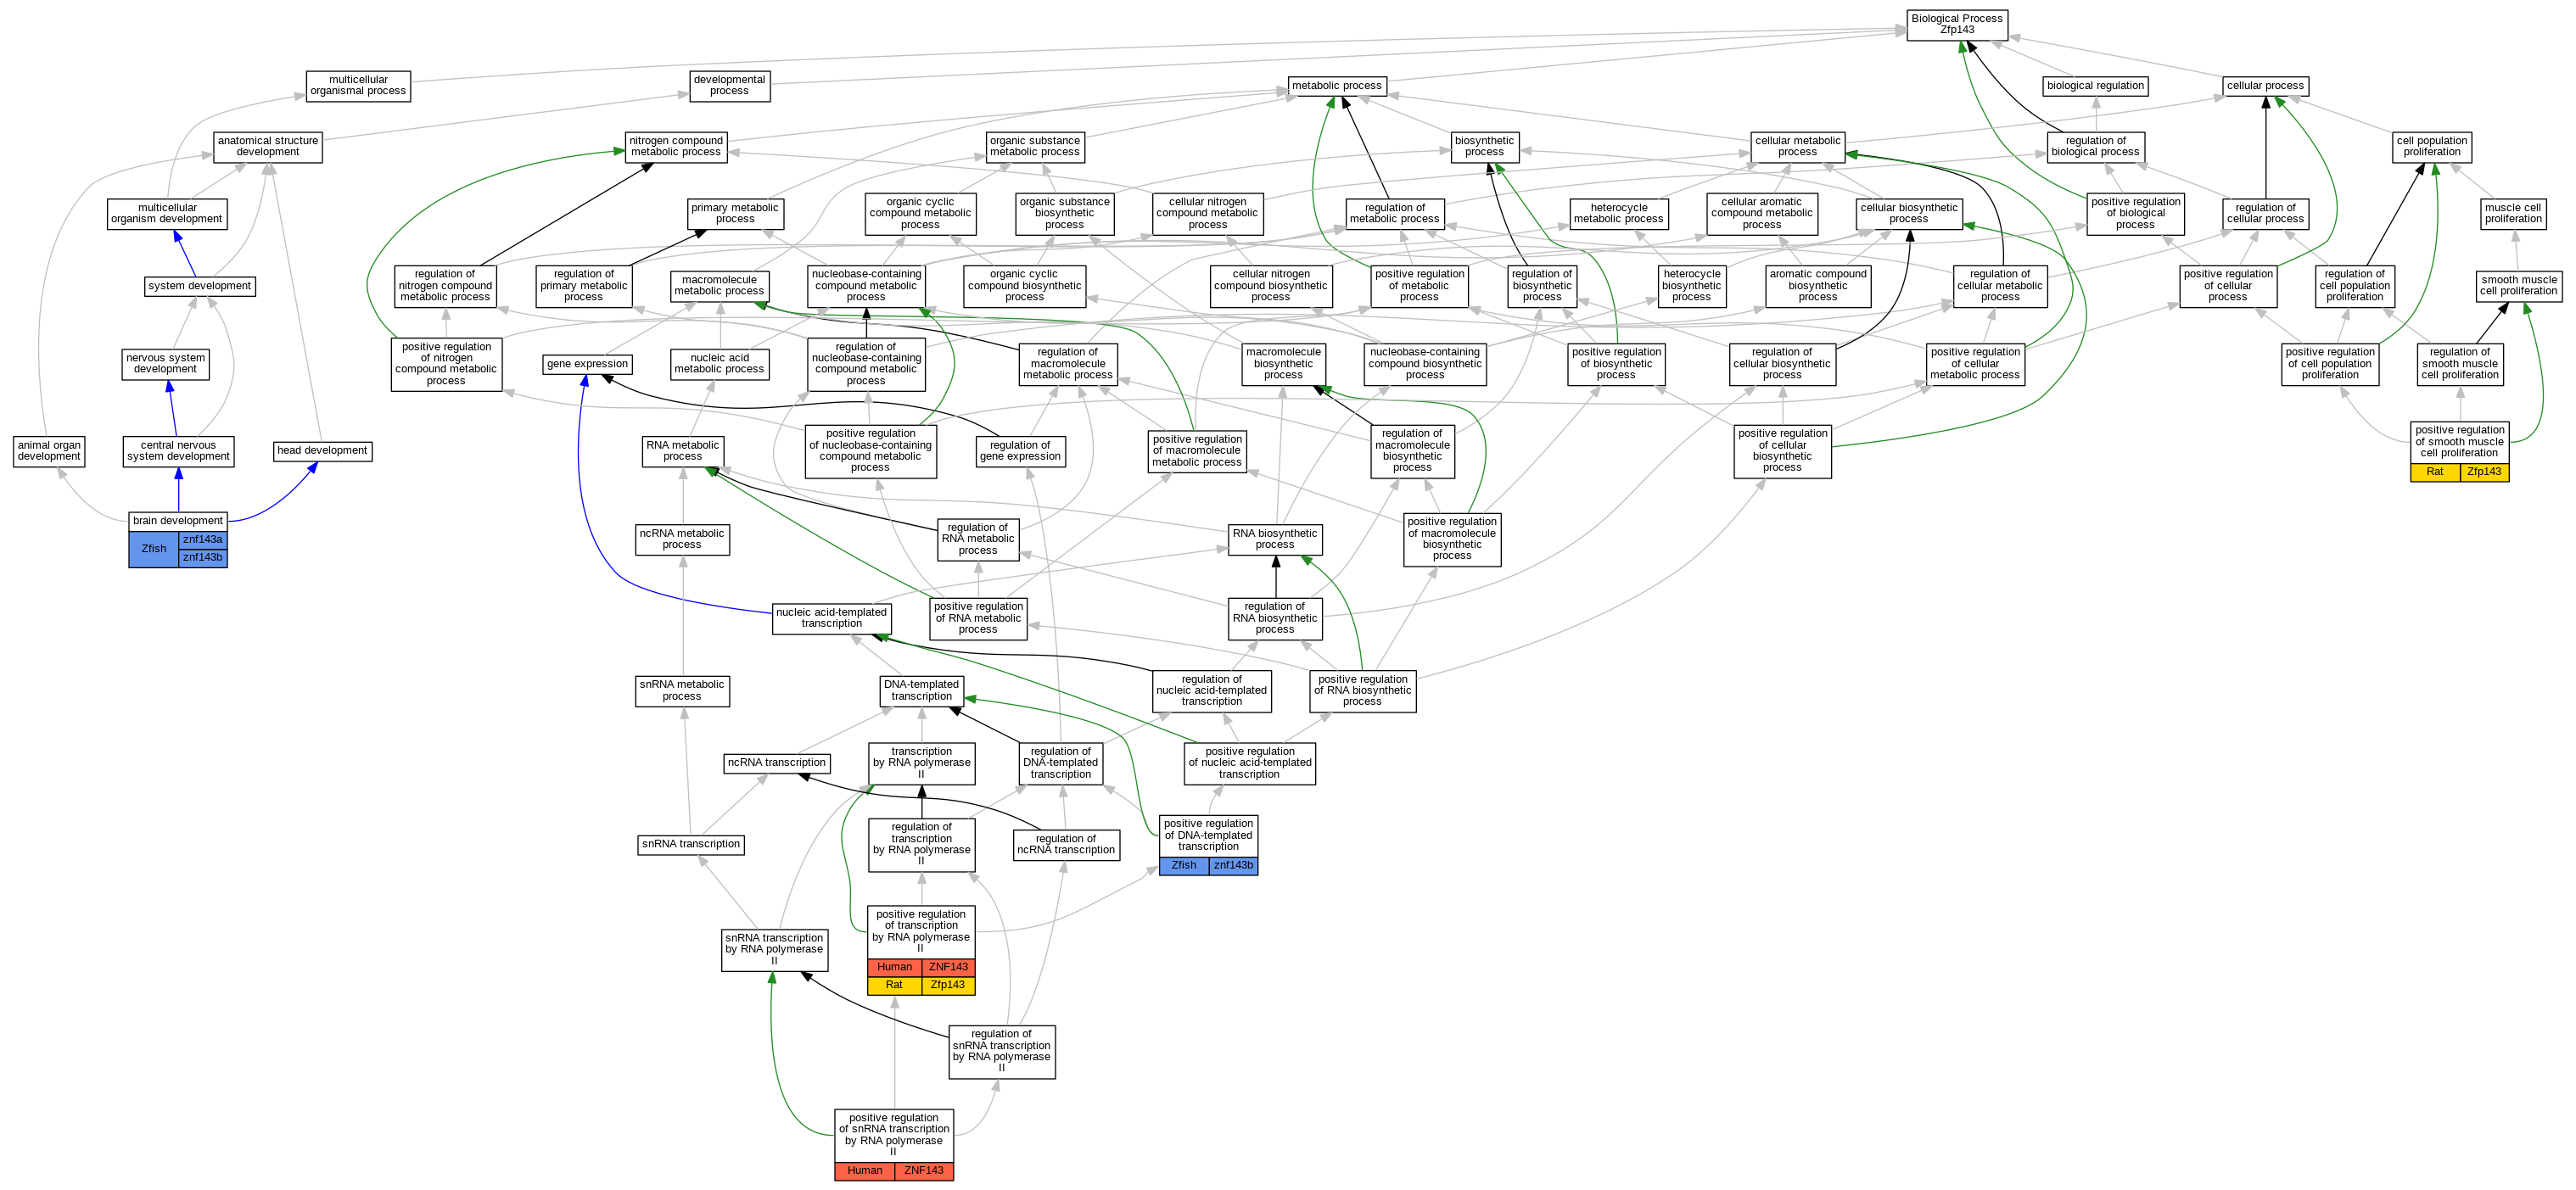Click the cellular process node
2576x1190 pixels.
2265,86
